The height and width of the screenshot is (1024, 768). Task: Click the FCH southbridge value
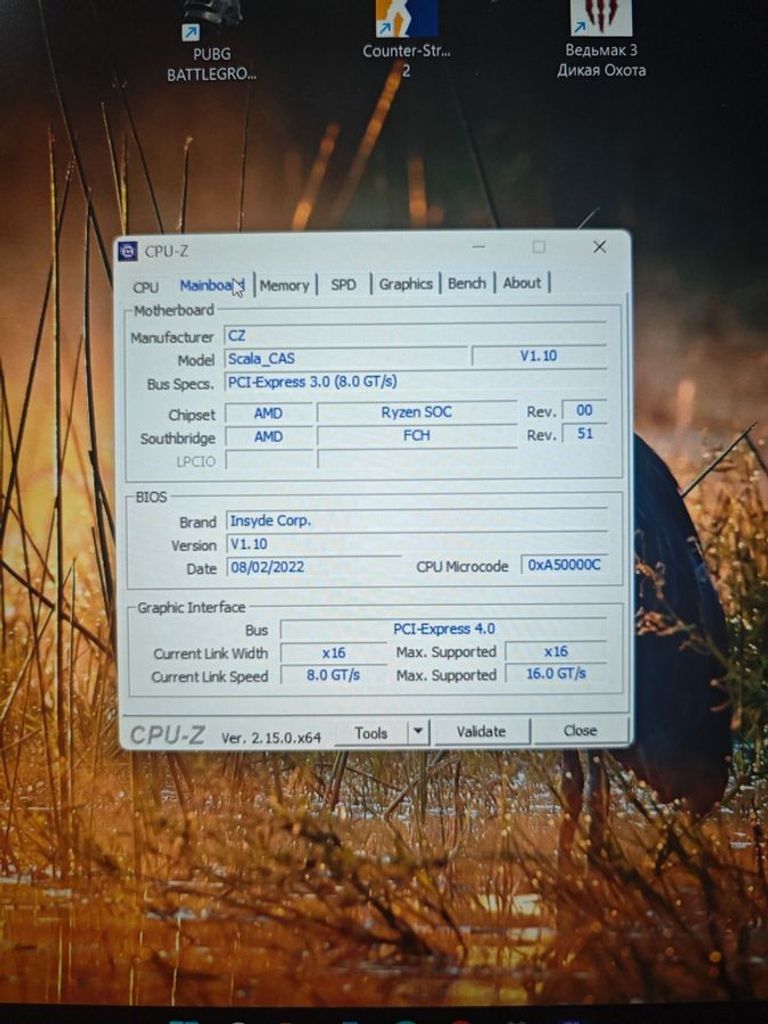coord(417,436)
